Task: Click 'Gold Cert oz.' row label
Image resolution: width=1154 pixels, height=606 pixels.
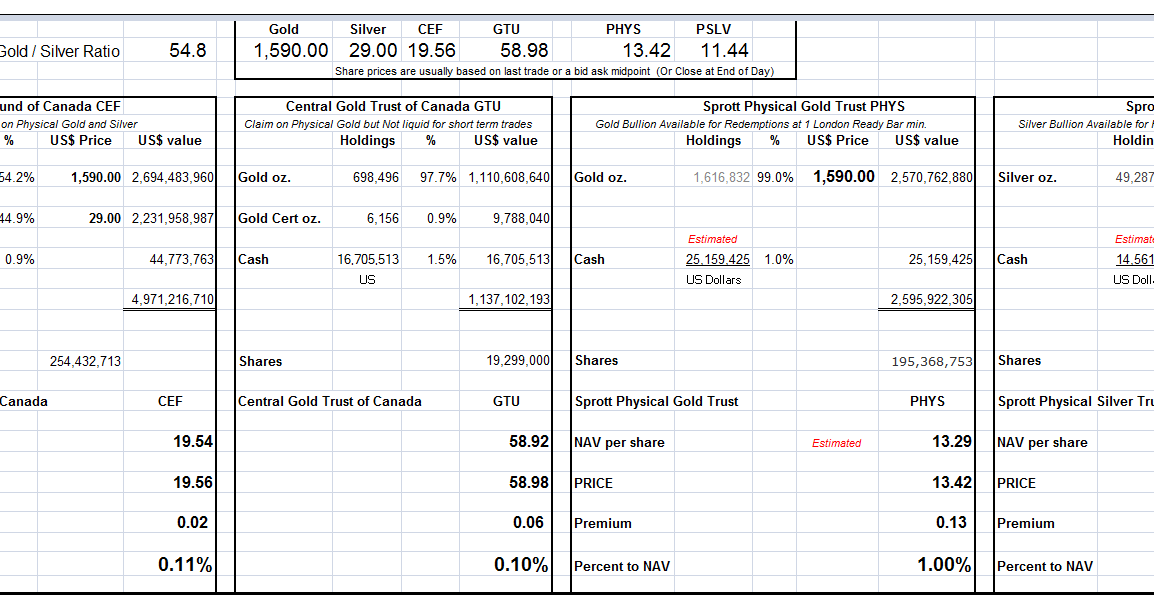Action: pos(280,219)
